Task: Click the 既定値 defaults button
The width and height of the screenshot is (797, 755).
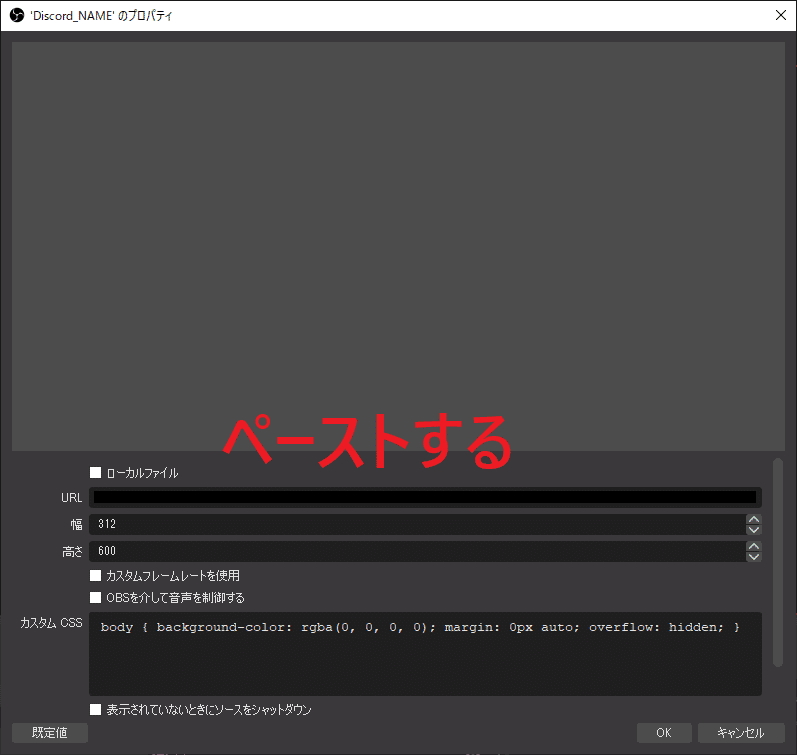Action: tap(50, 733)
